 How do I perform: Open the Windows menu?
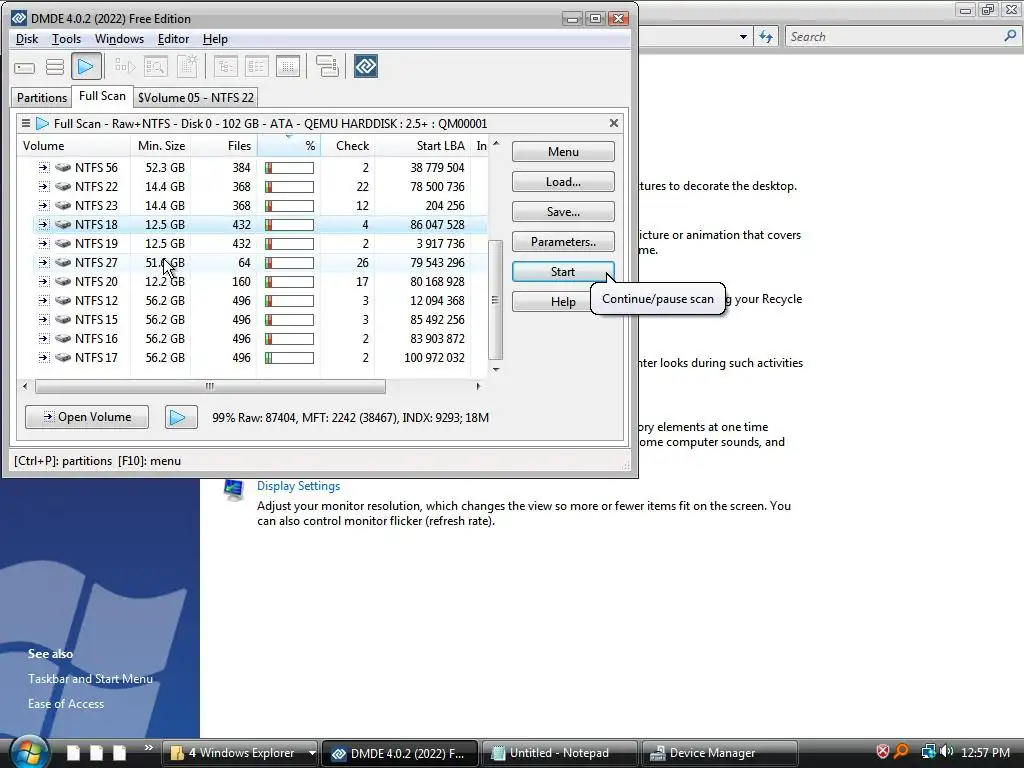[x=119, y=39]
